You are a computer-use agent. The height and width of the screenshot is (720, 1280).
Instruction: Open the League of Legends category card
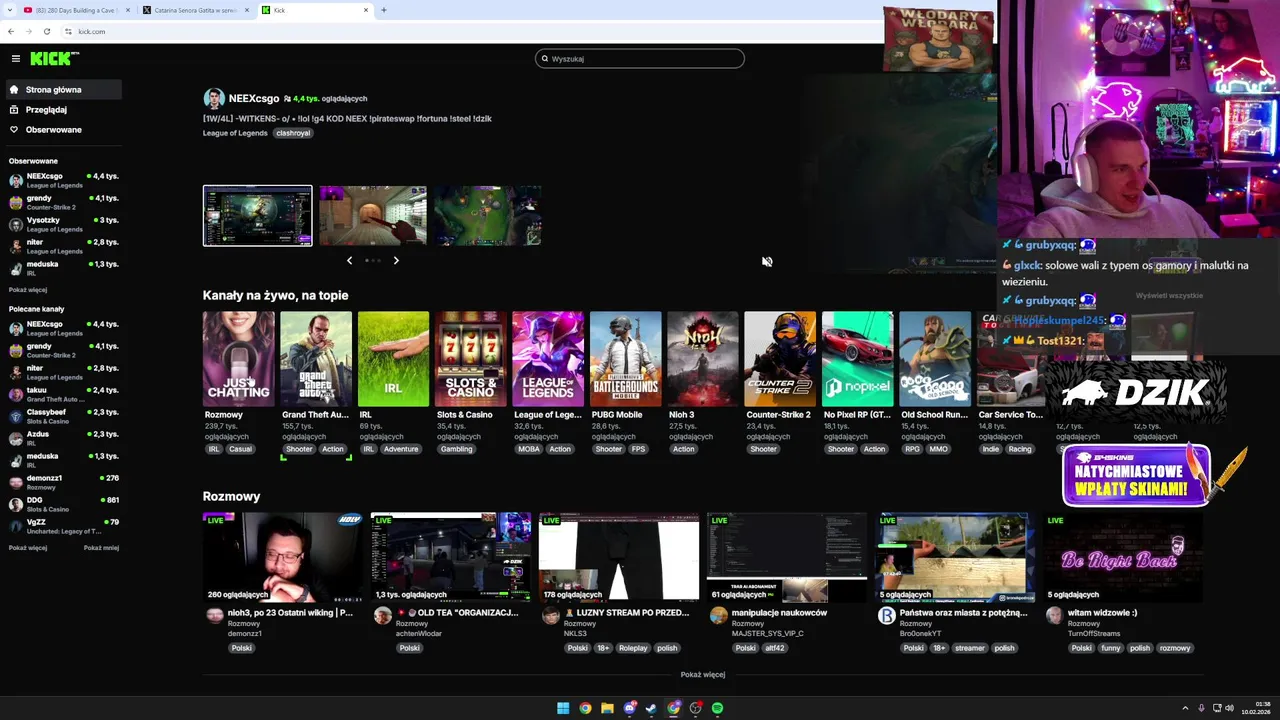click(x=548, y=359)
